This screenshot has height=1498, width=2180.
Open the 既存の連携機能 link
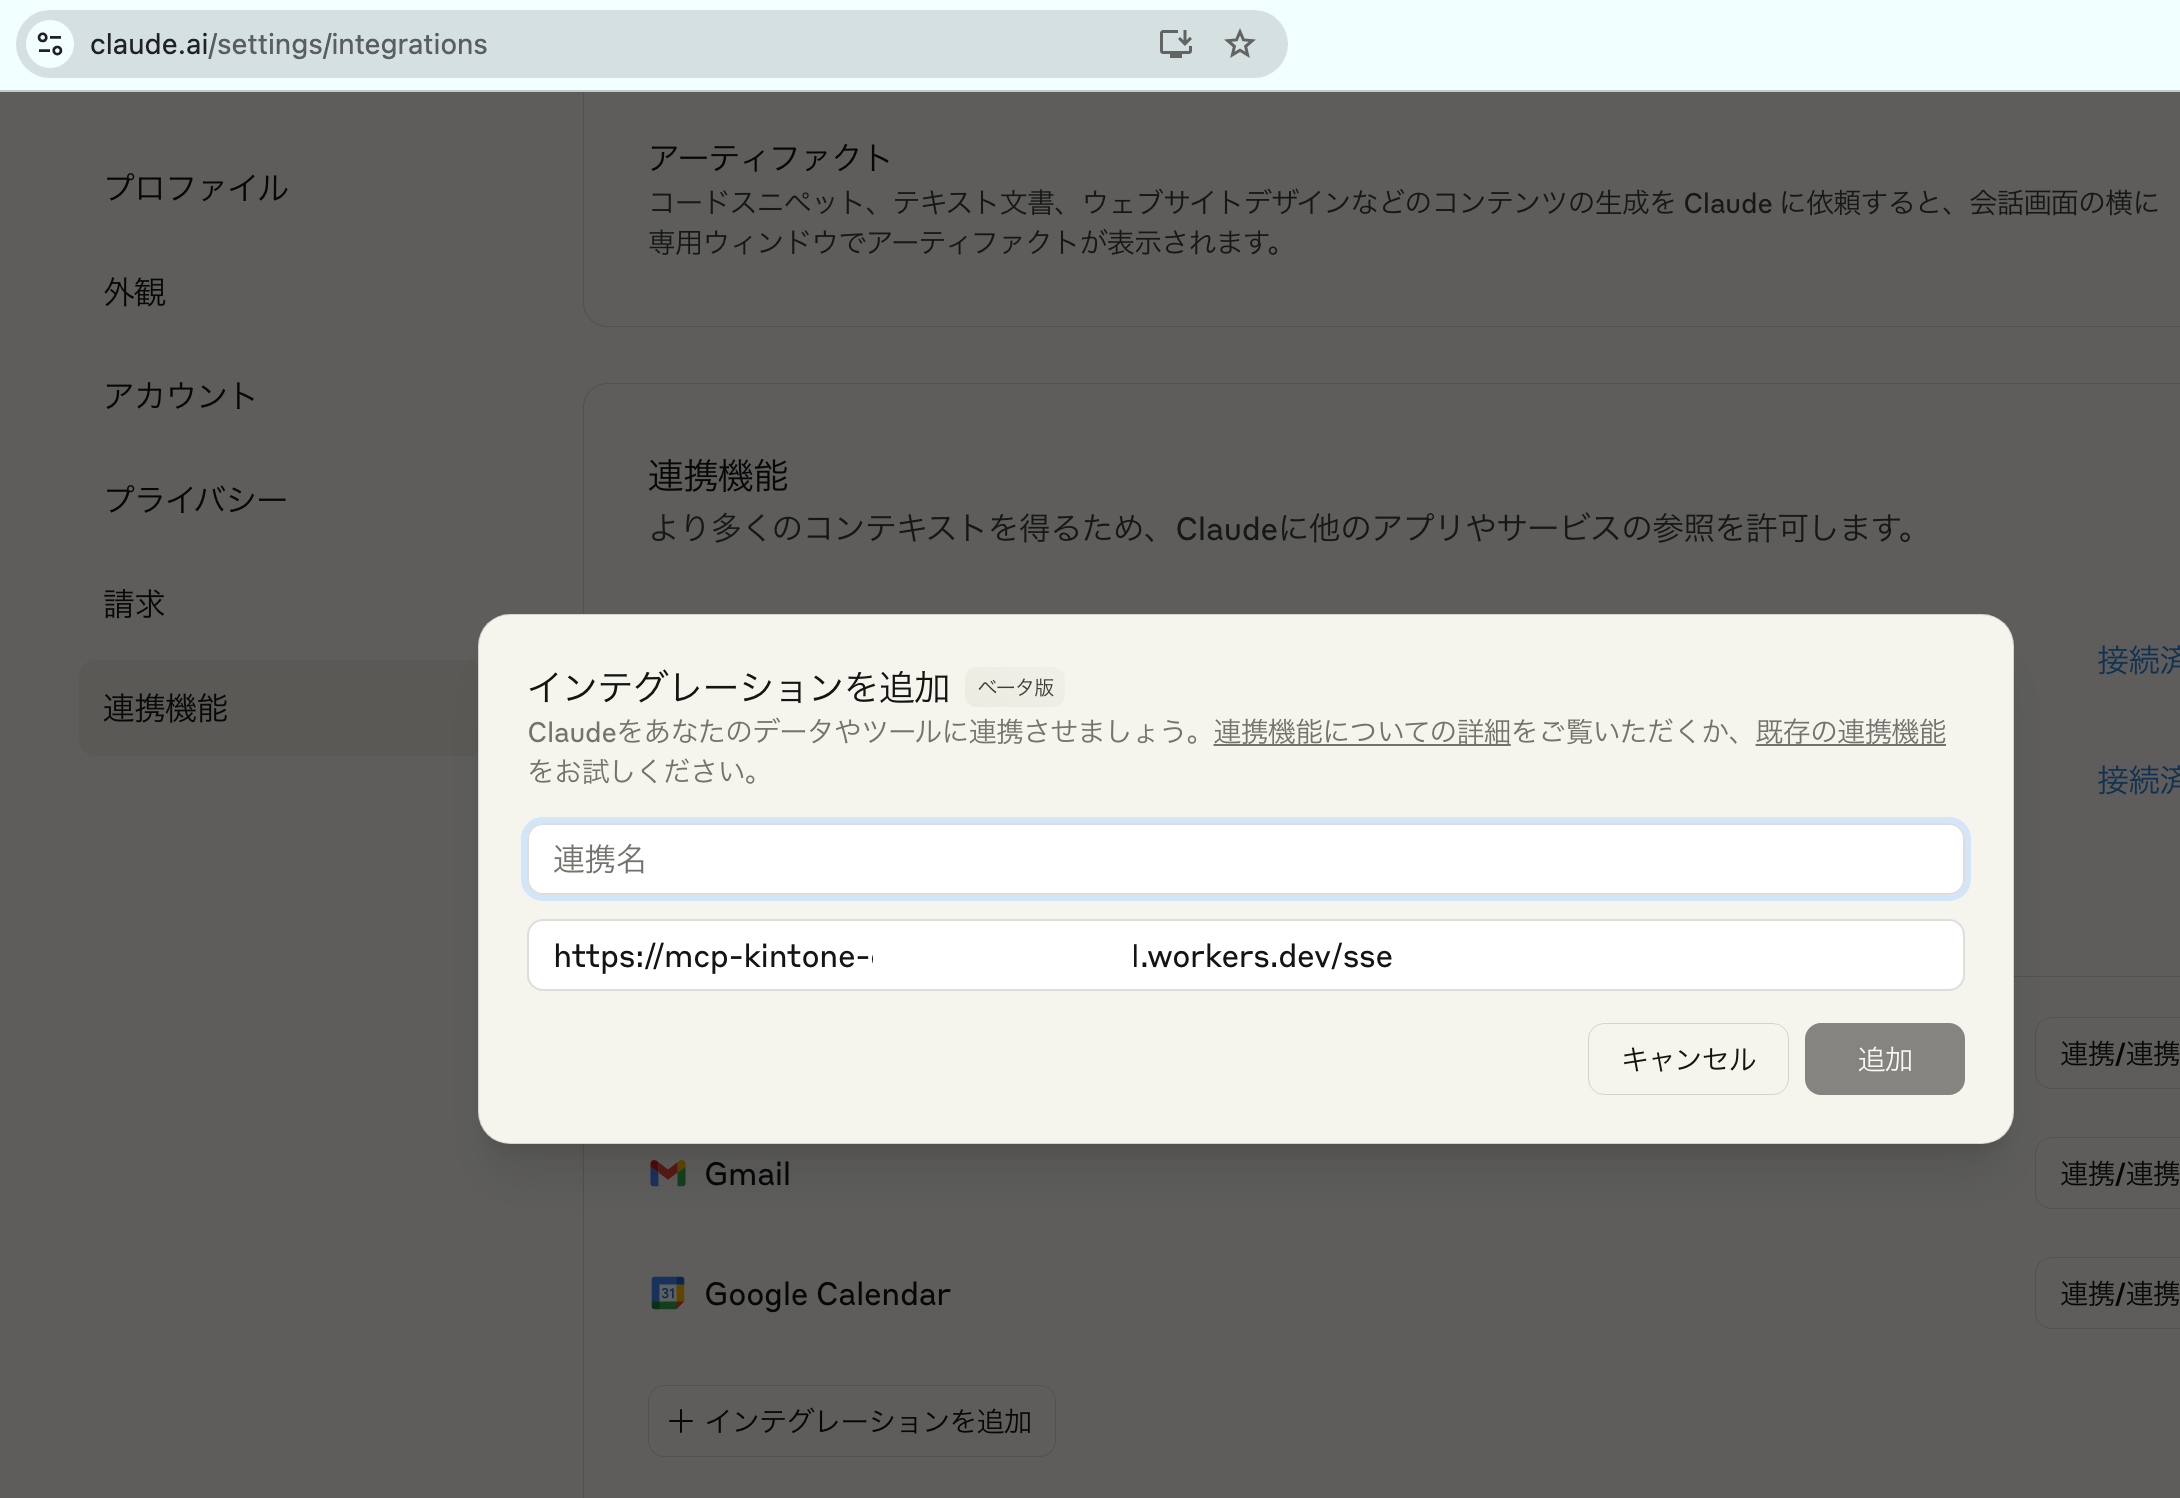pos(1850,732)
